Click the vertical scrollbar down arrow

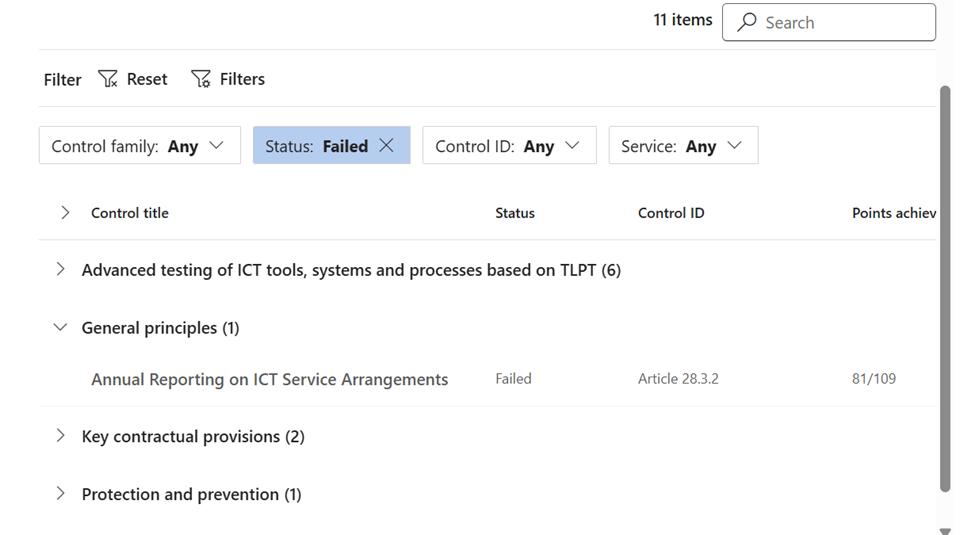(x=945, y=529)
